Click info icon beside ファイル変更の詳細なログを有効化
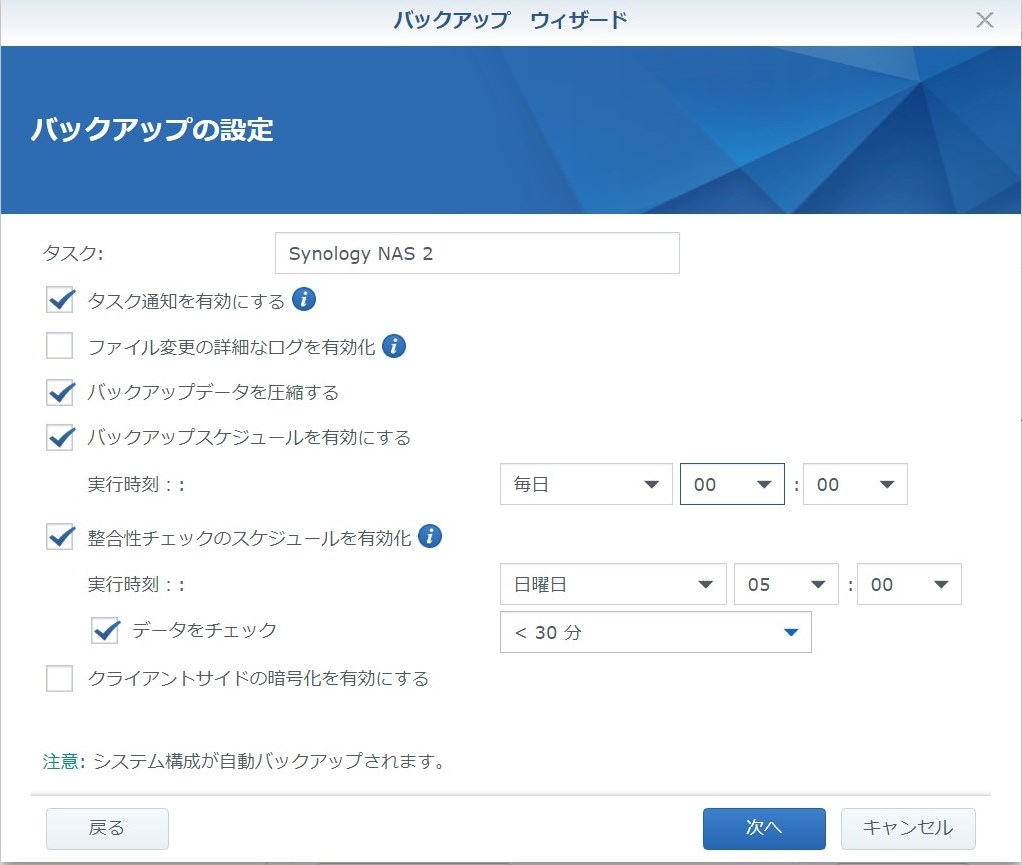Viewport: 1022px width, 865px height. (394, 347)
